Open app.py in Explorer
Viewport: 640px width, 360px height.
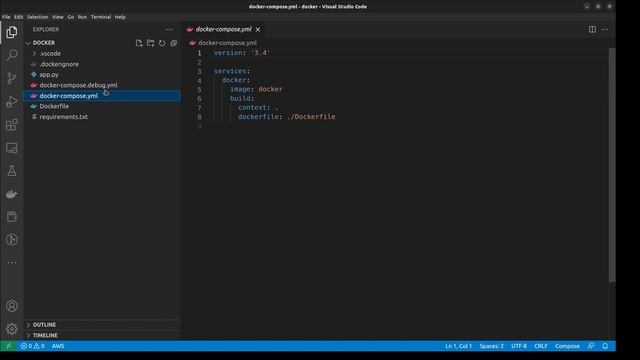(102, 75)
